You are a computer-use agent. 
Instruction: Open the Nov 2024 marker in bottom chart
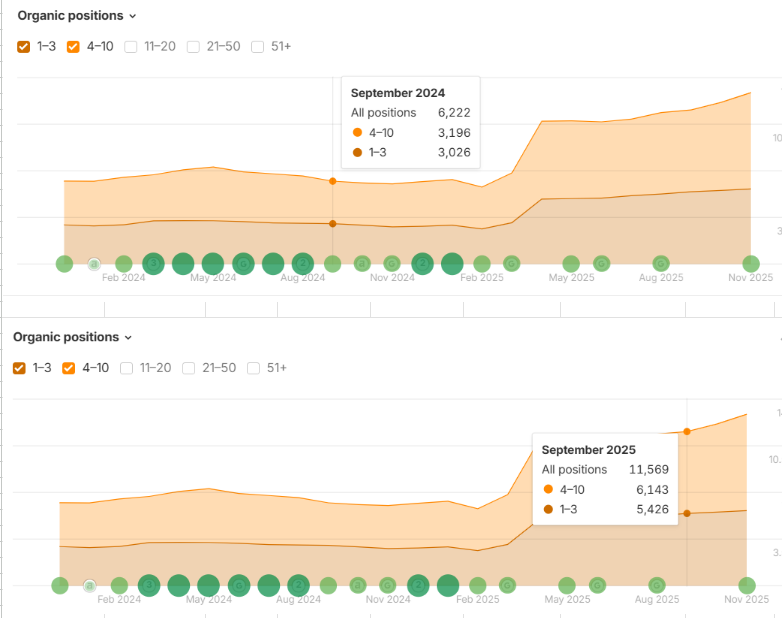pyautogui.click(x=388, y=585)
